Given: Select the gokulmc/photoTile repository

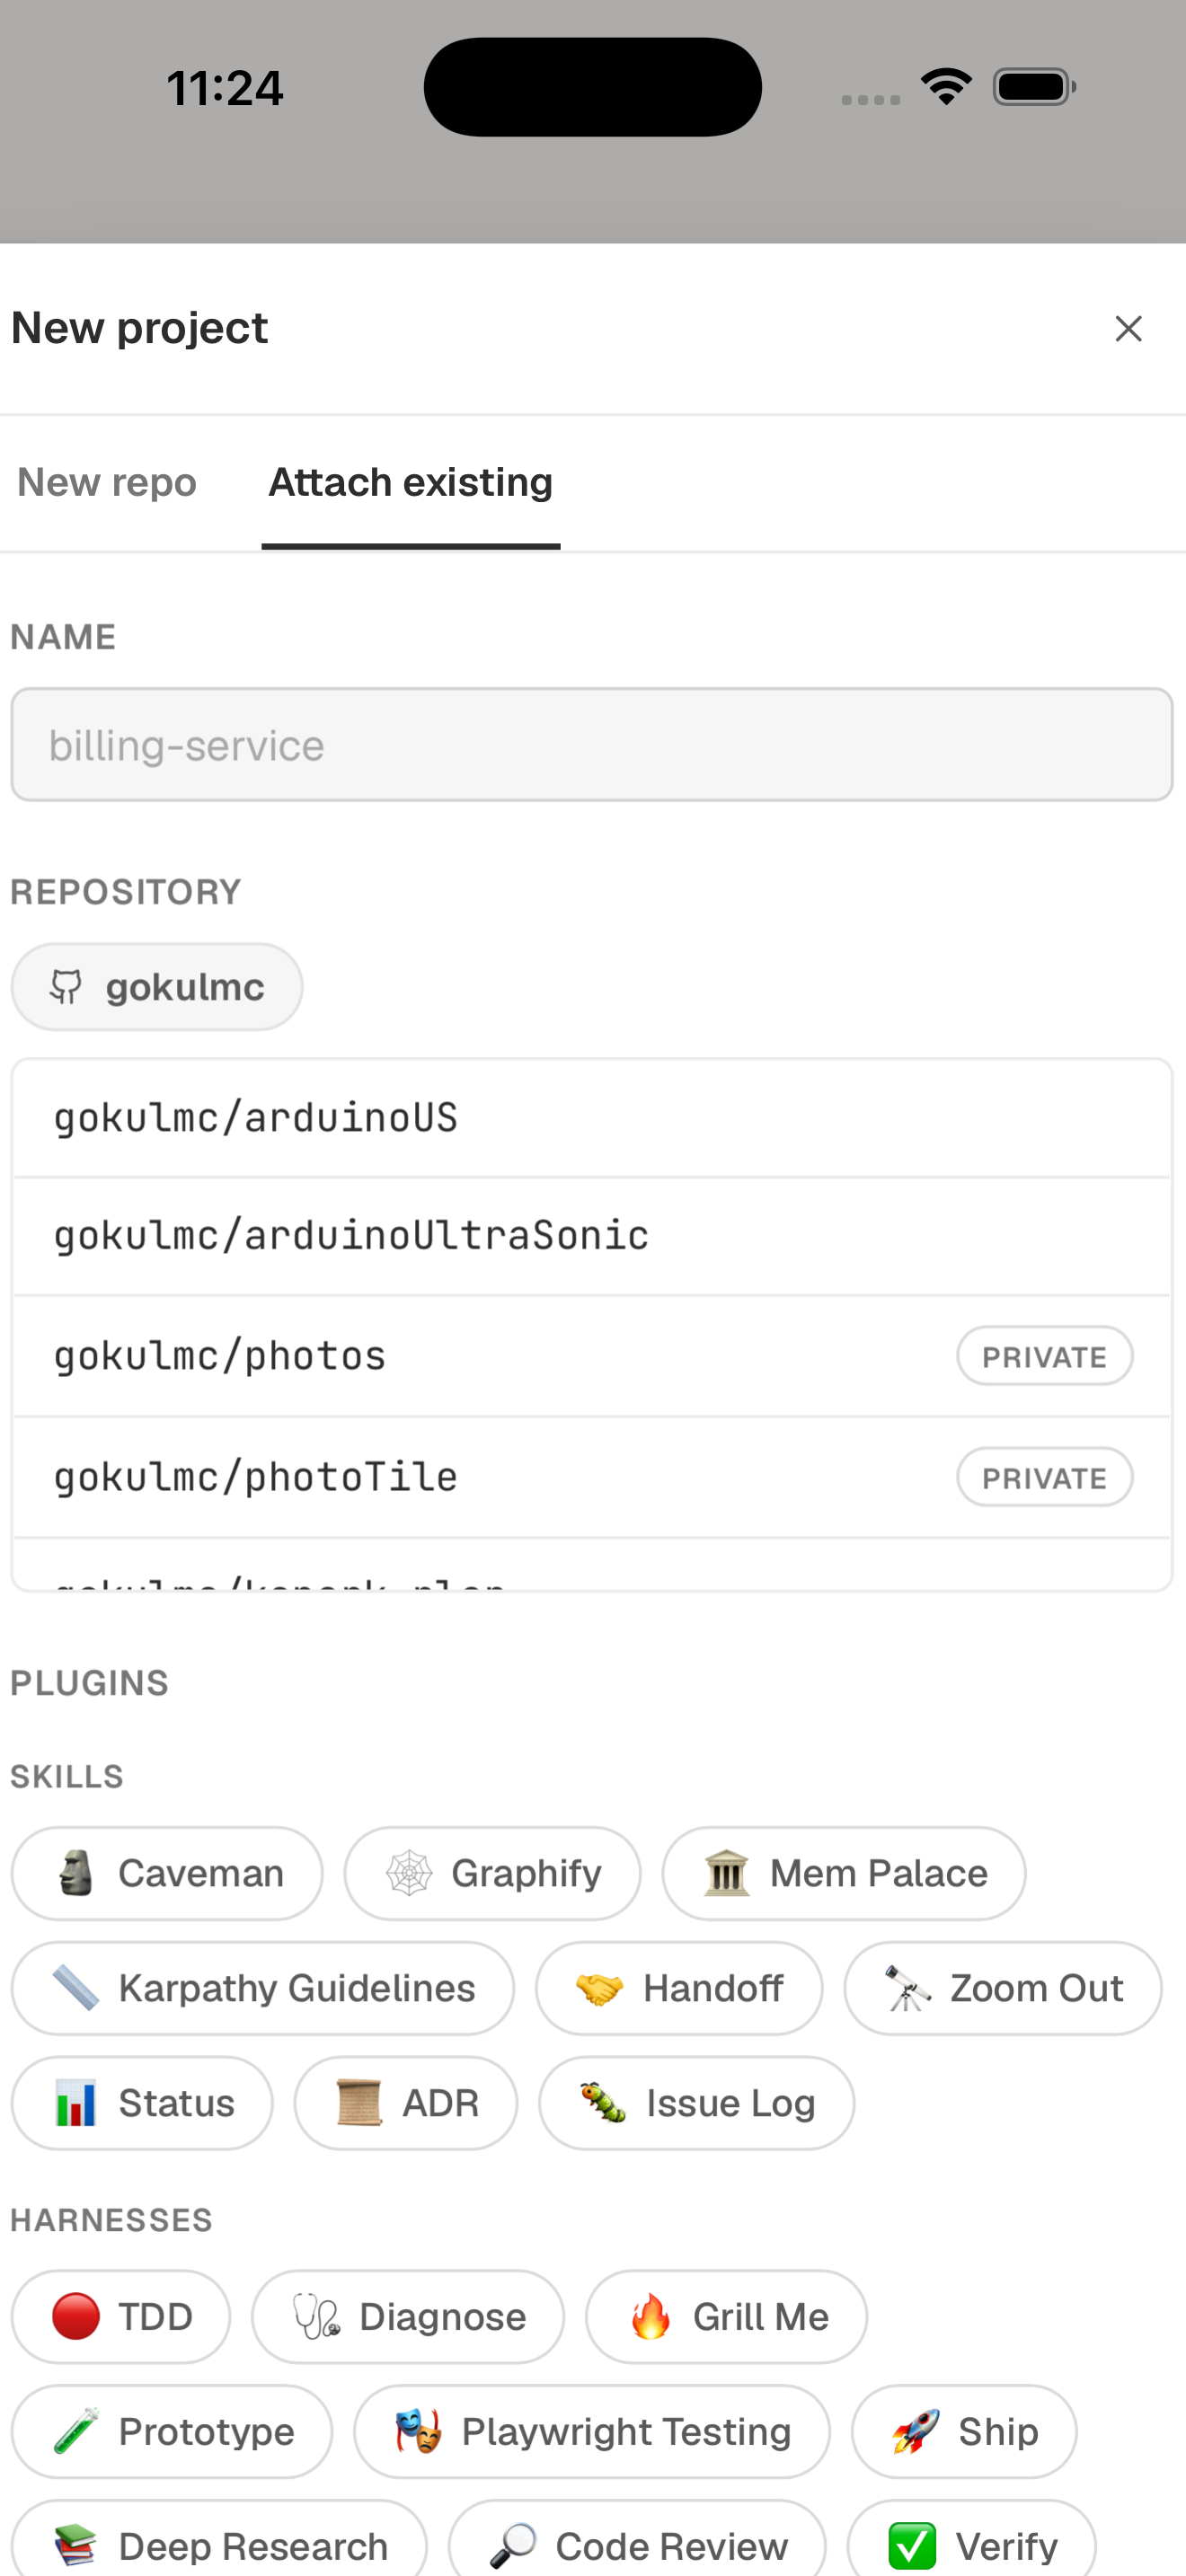Looking at the screenshot, I should (592, 1477).
